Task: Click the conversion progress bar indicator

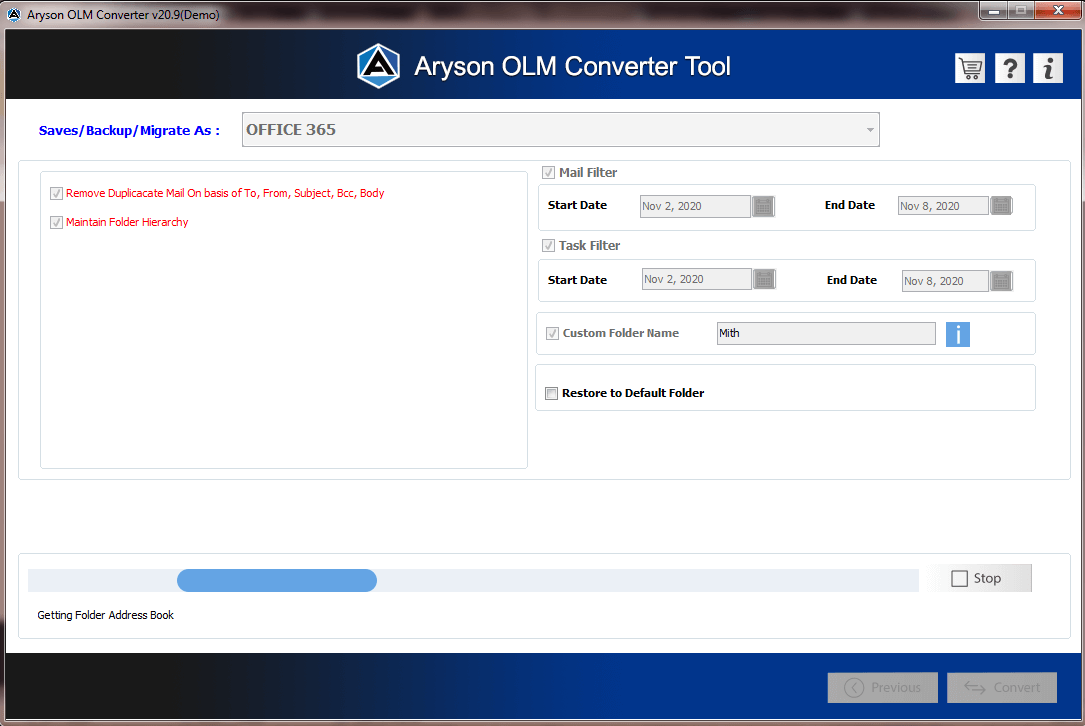Action: pyautogui.click(x=277, y=580)
